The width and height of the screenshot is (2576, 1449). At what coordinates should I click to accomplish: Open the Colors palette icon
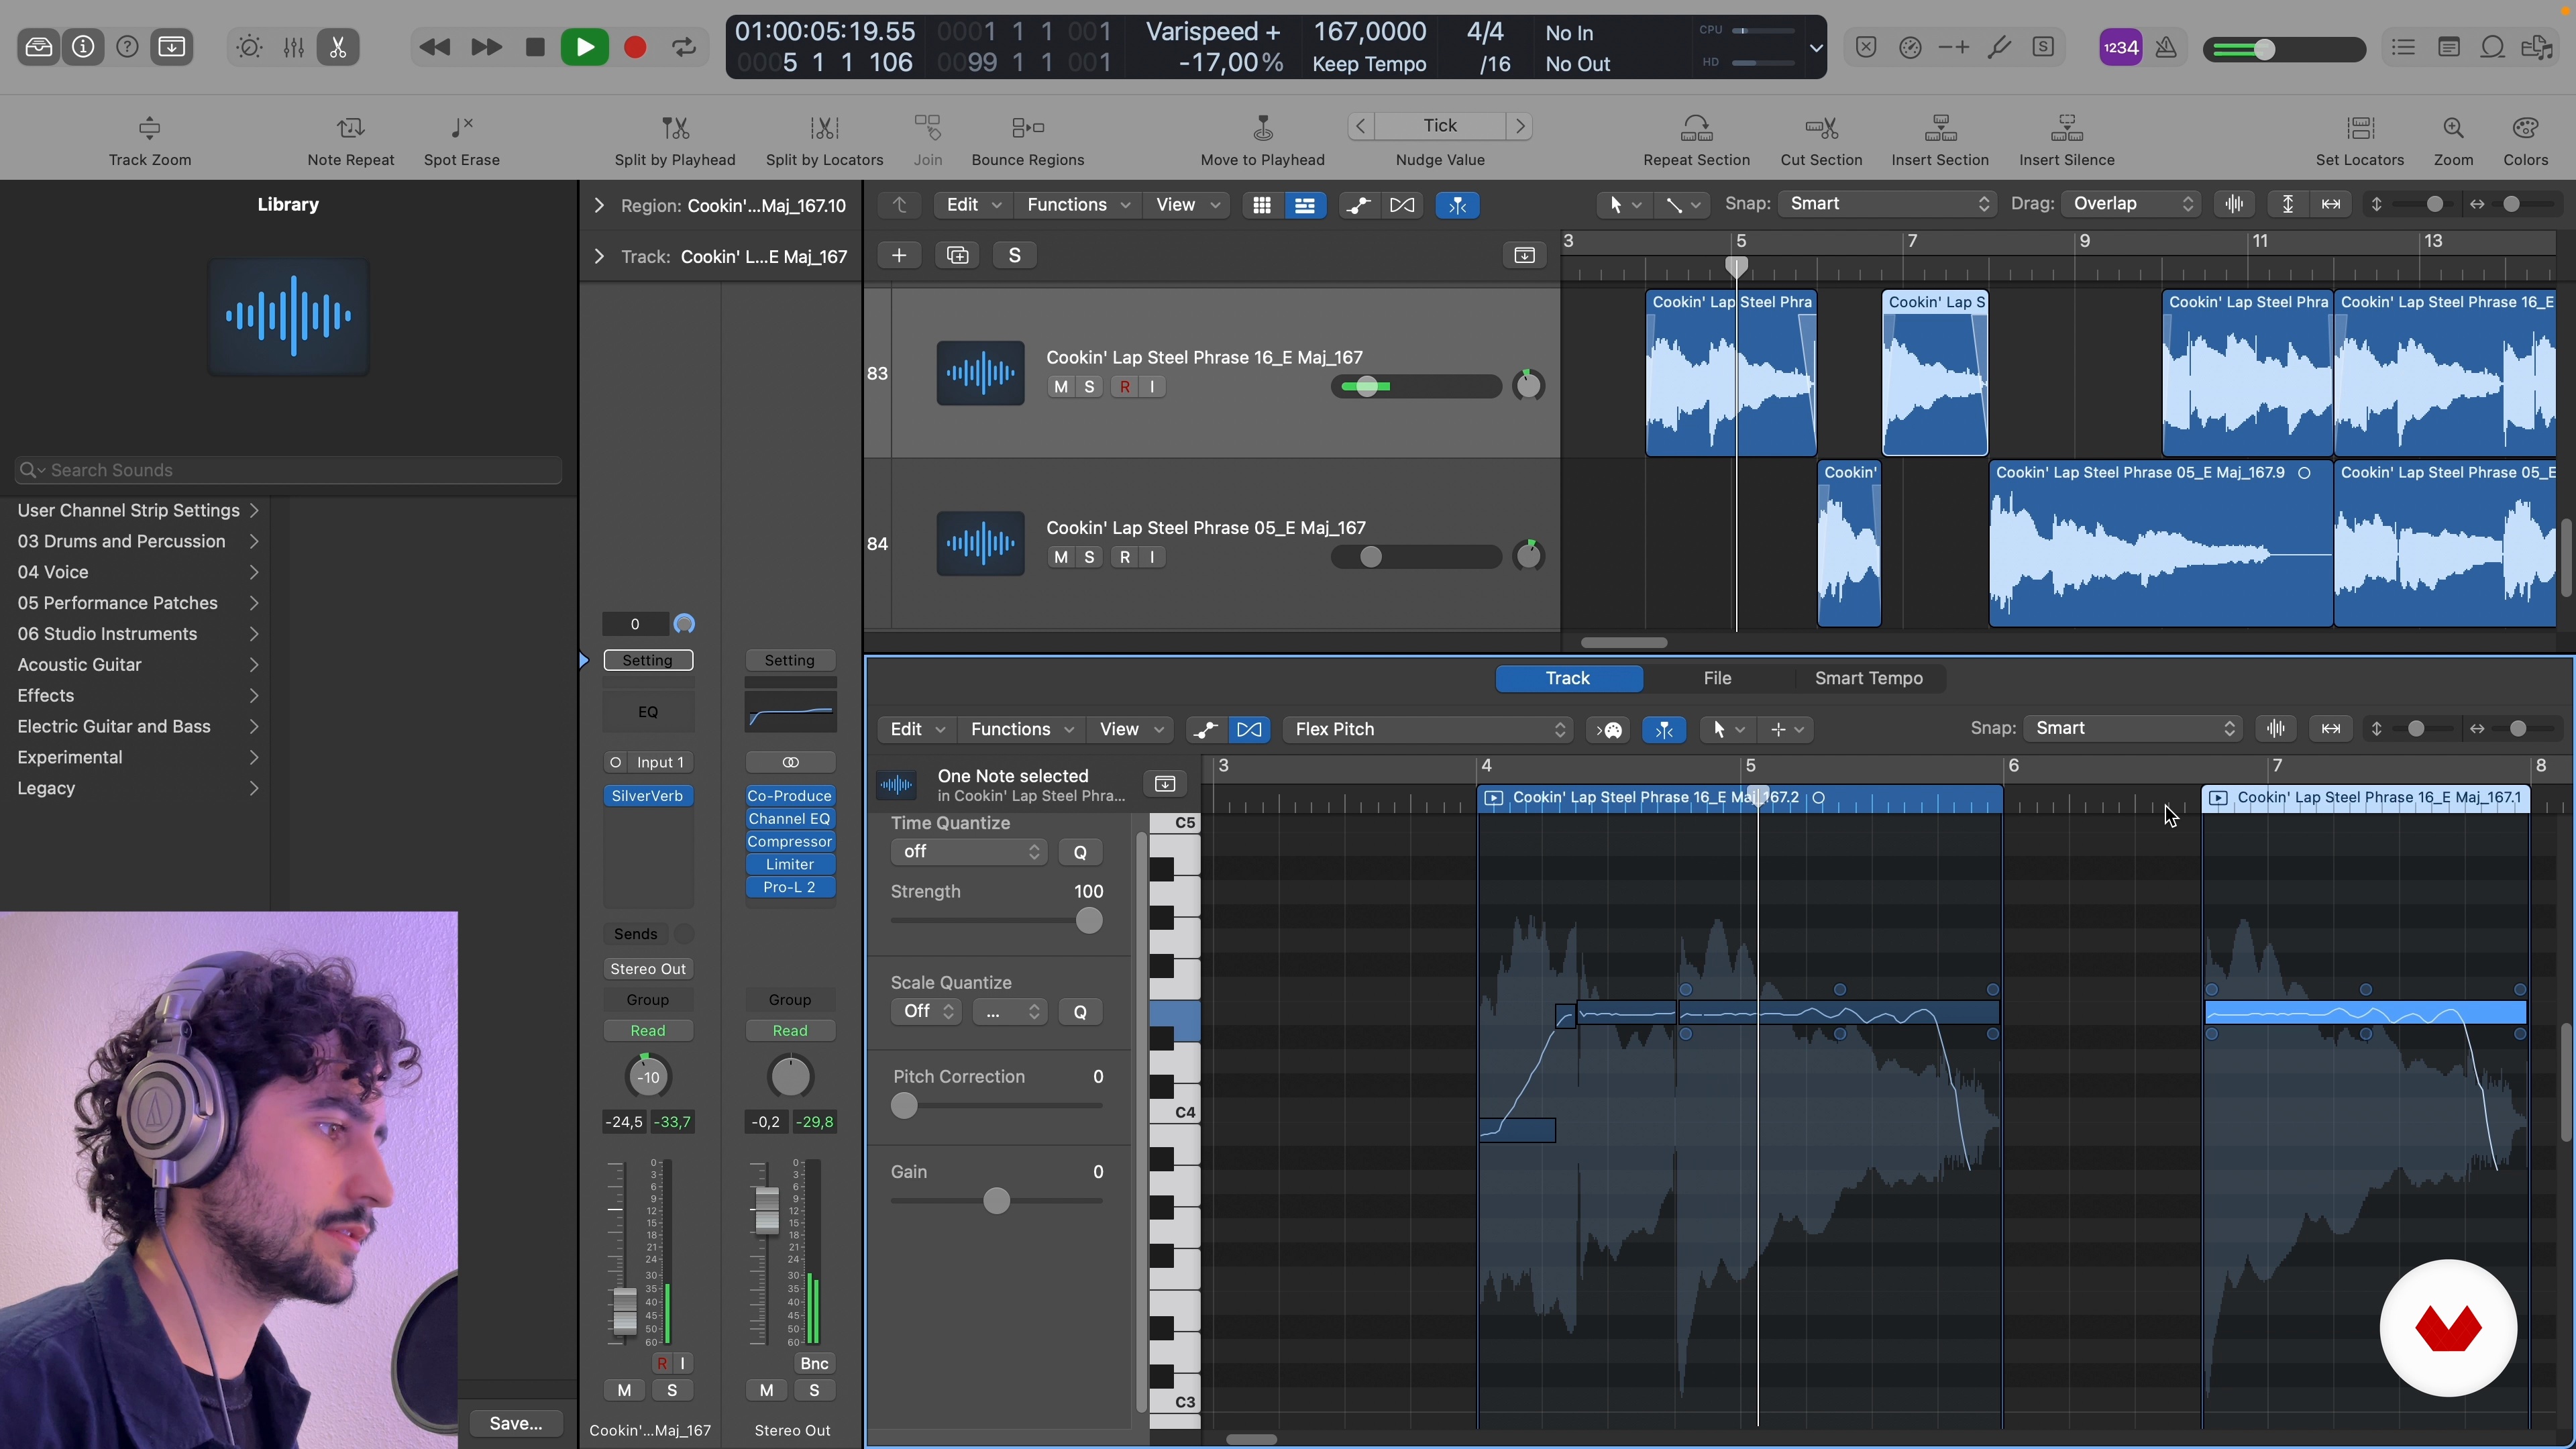pyautogui.click(x=2525, y=128)
